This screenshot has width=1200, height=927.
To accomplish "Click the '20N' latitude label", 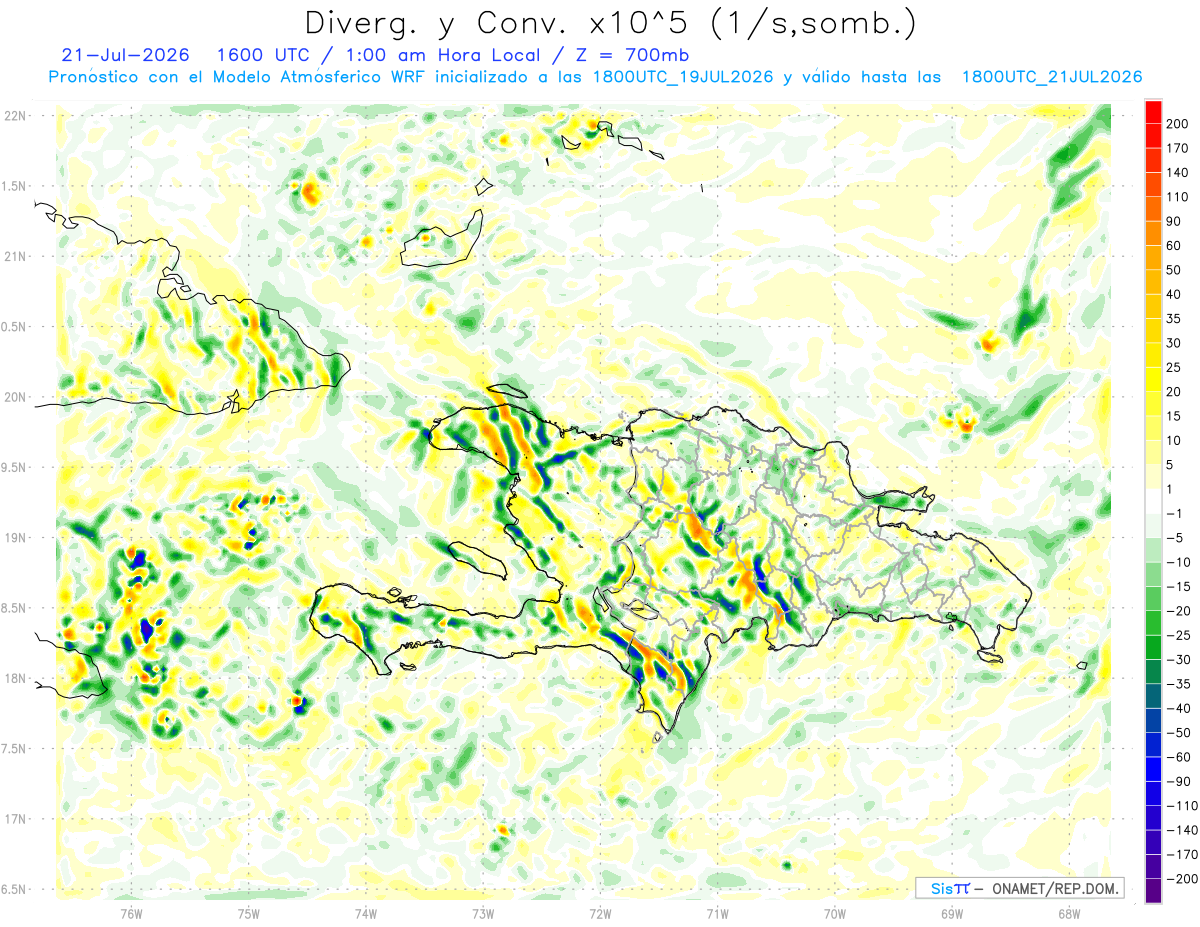I will (x=15, y=397).
